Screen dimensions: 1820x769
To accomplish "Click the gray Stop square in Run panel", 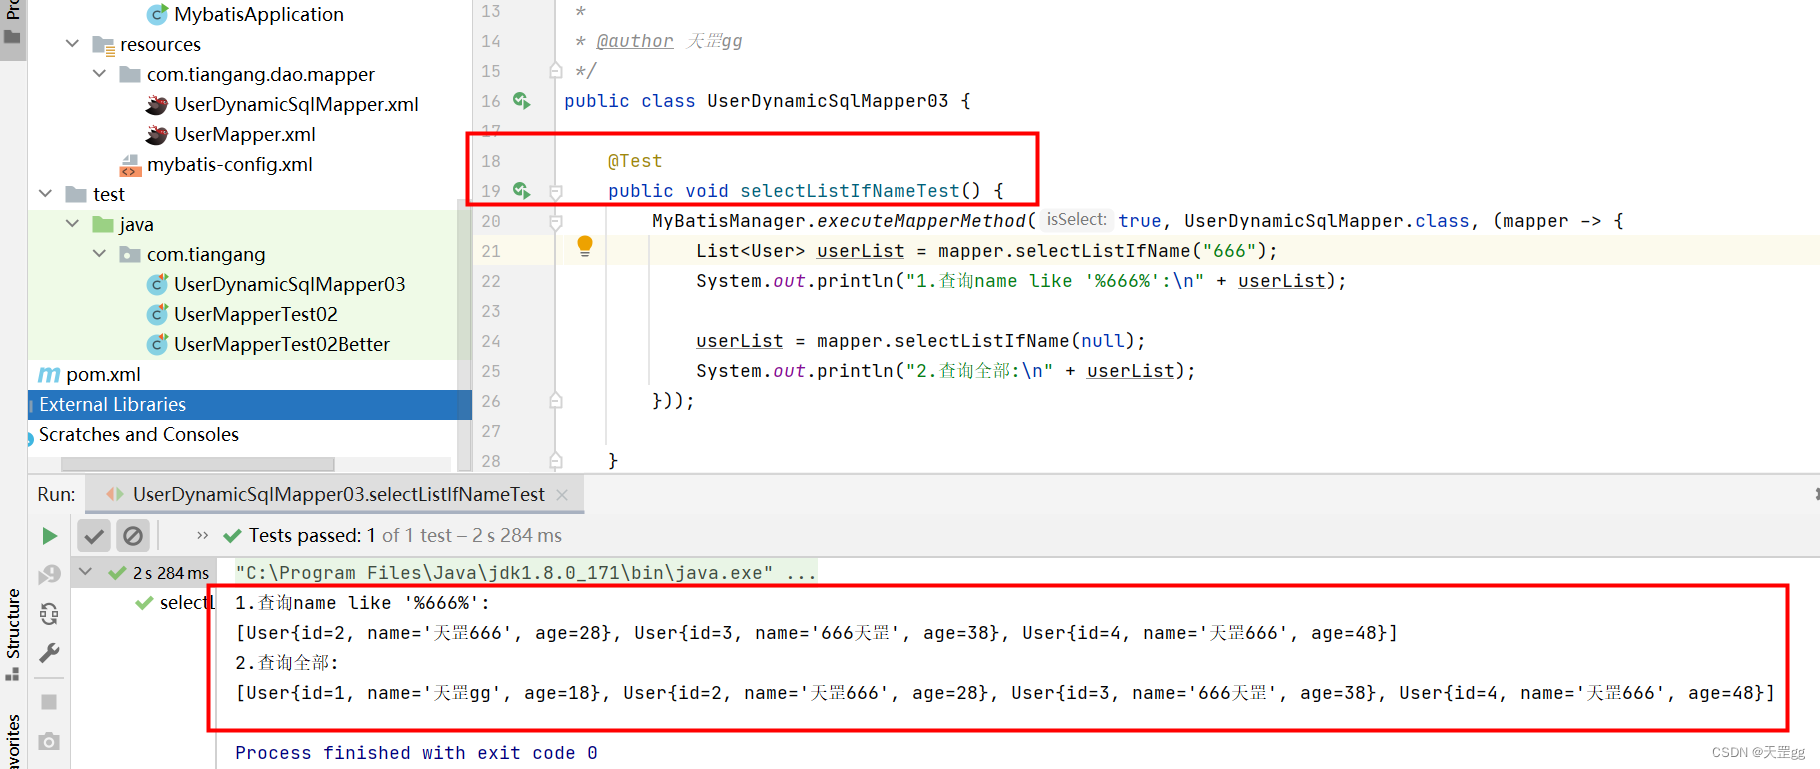I will point(49,702).
